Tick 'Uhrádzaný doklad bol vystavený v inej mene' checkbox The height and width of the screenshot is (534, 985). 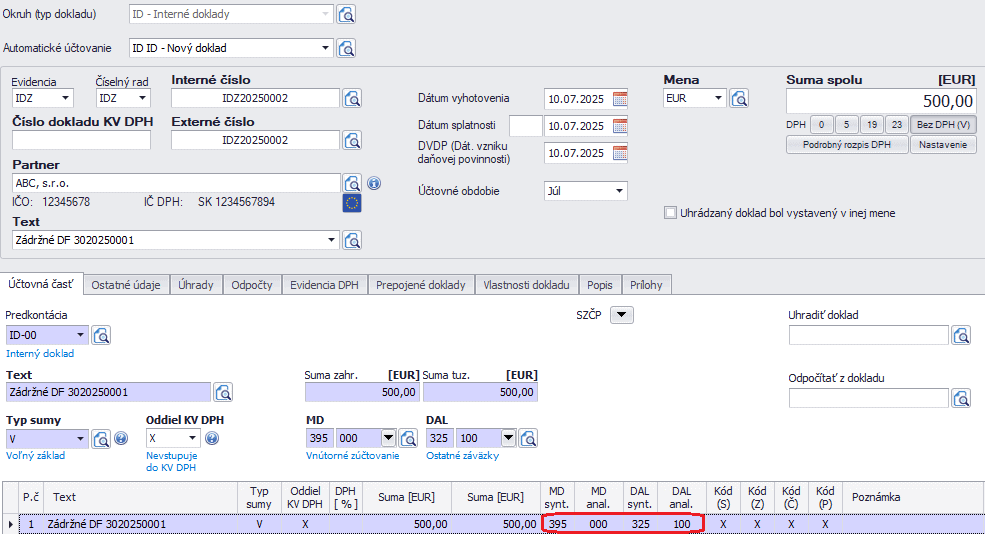[671, 213]
